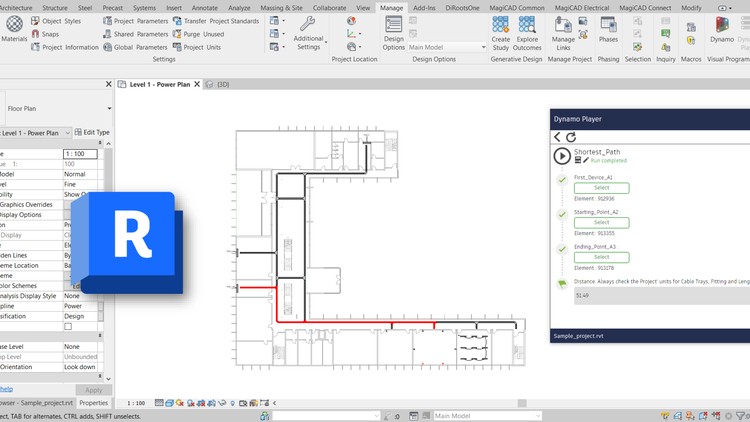Click view scale value field 1 : 100 in Properties
The image size is (750, 422).
tap(80, 154)
